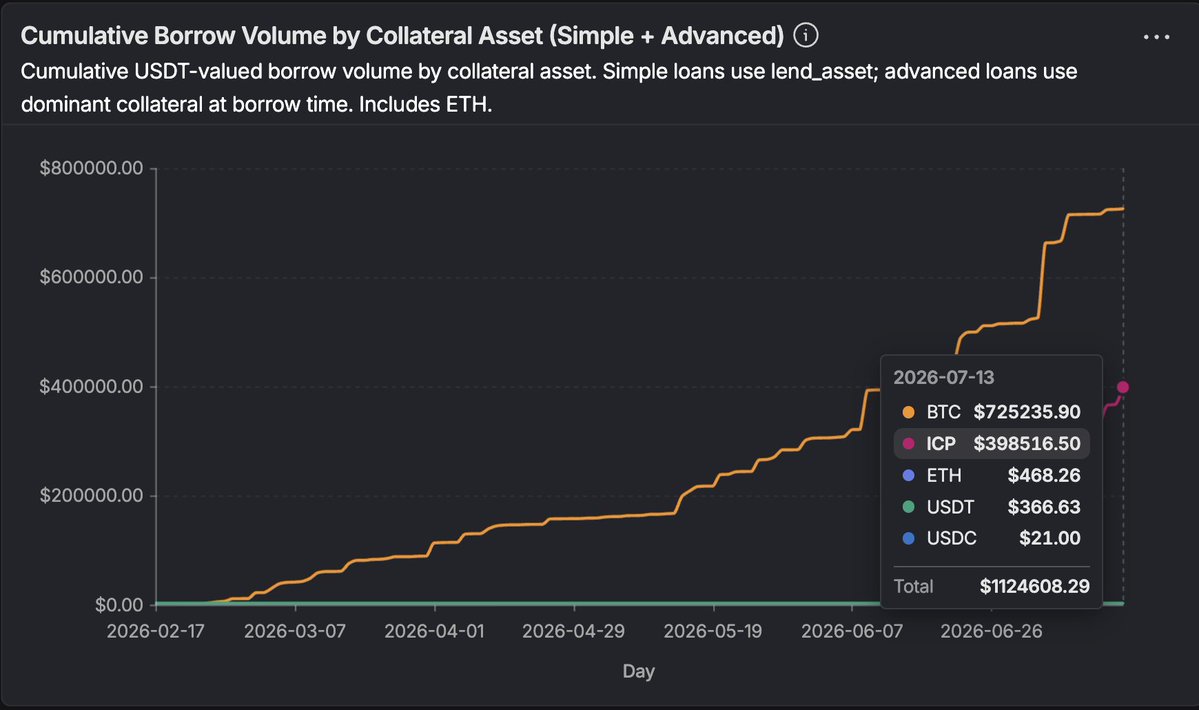
Task: Click the Day axis title
Action: (638, 671)
